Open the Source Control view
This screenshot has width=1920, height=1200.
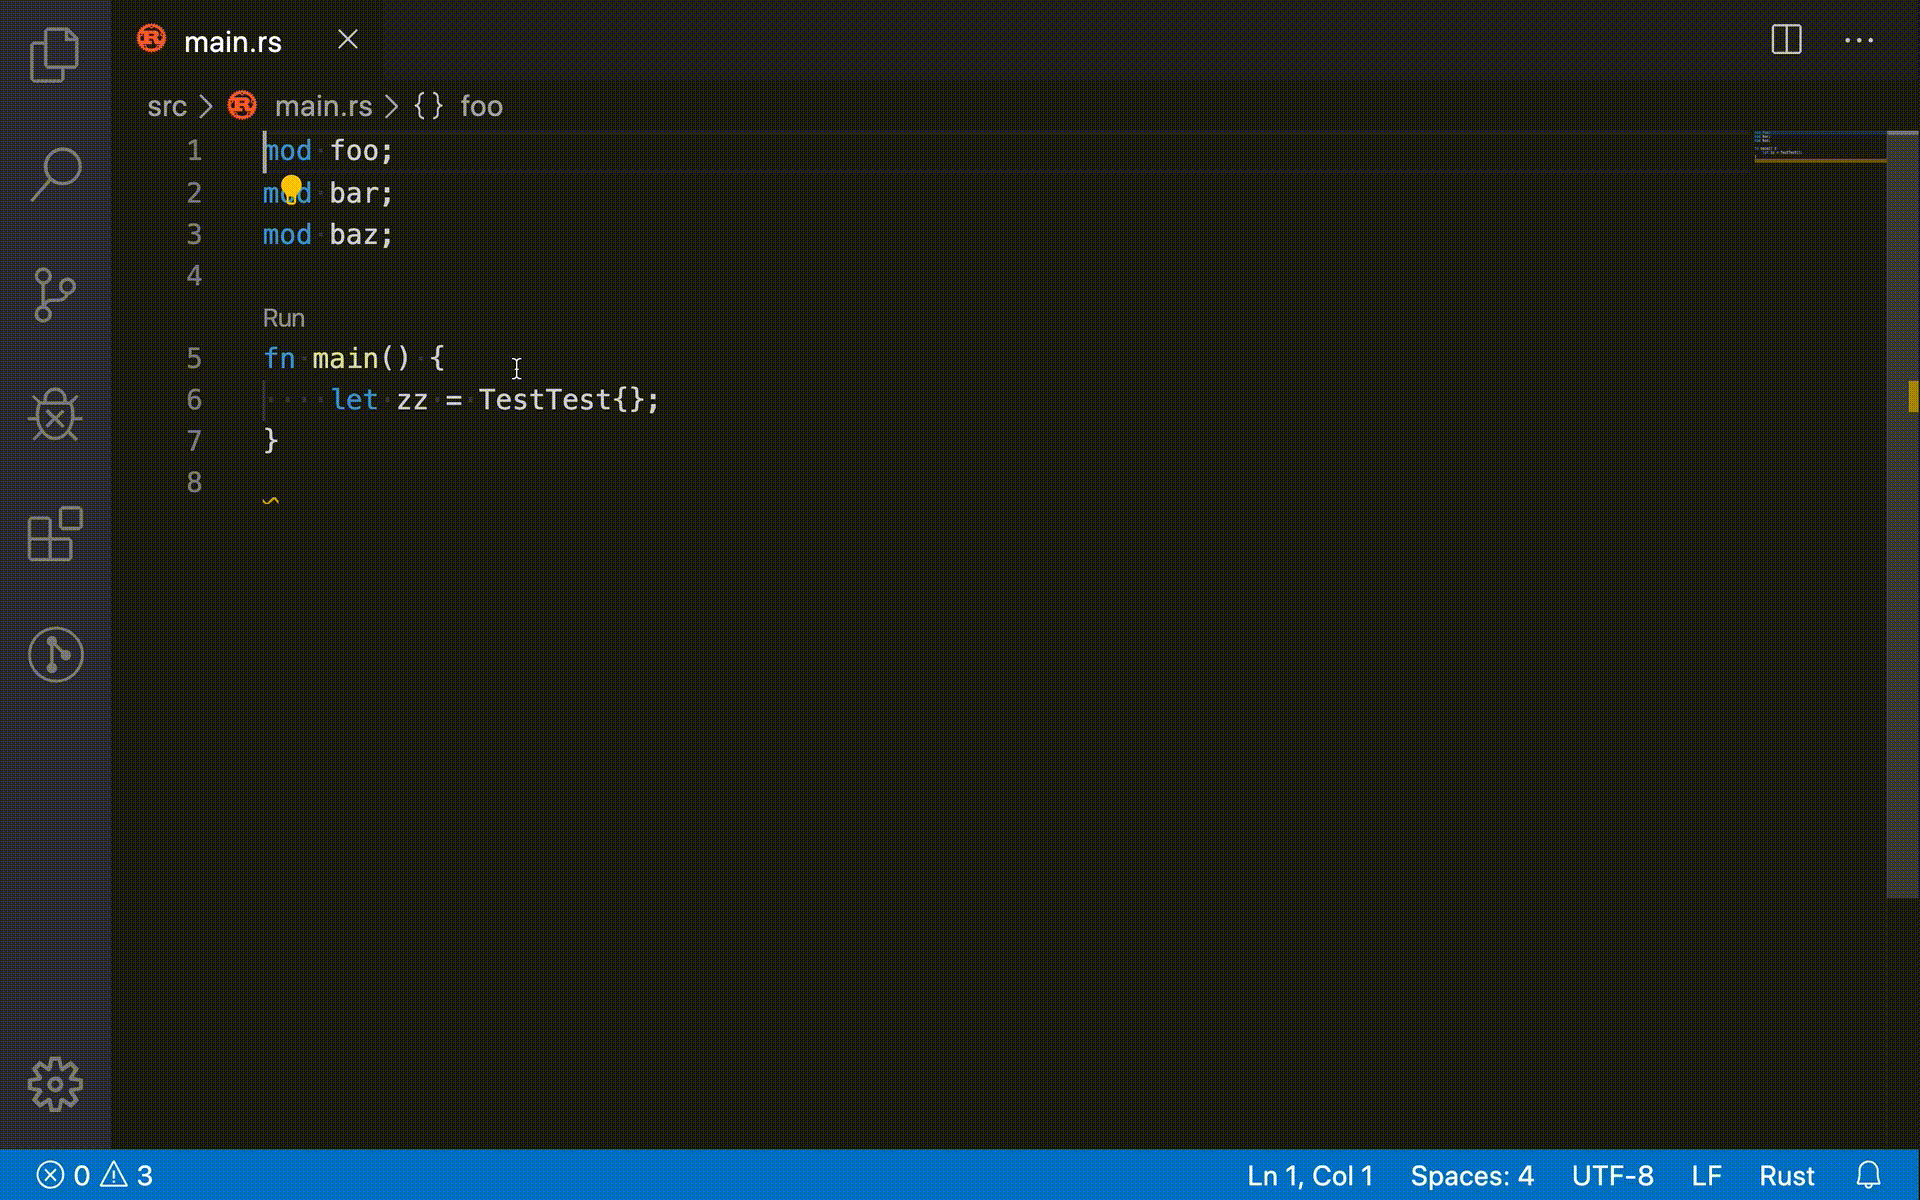point(55,294)
